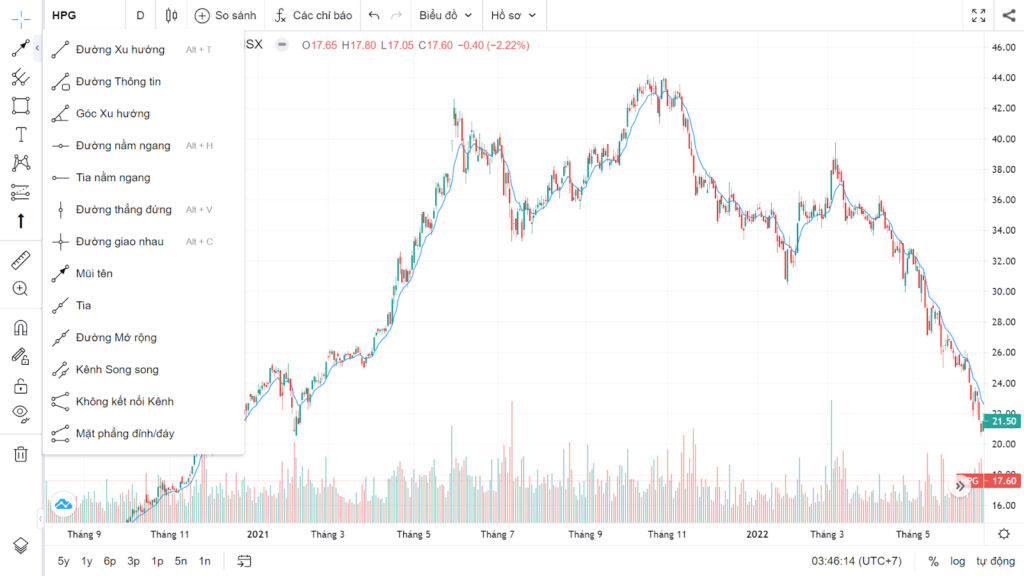Toggle lock all drawing tools
1024x576 pixels.
pos(20,386)
